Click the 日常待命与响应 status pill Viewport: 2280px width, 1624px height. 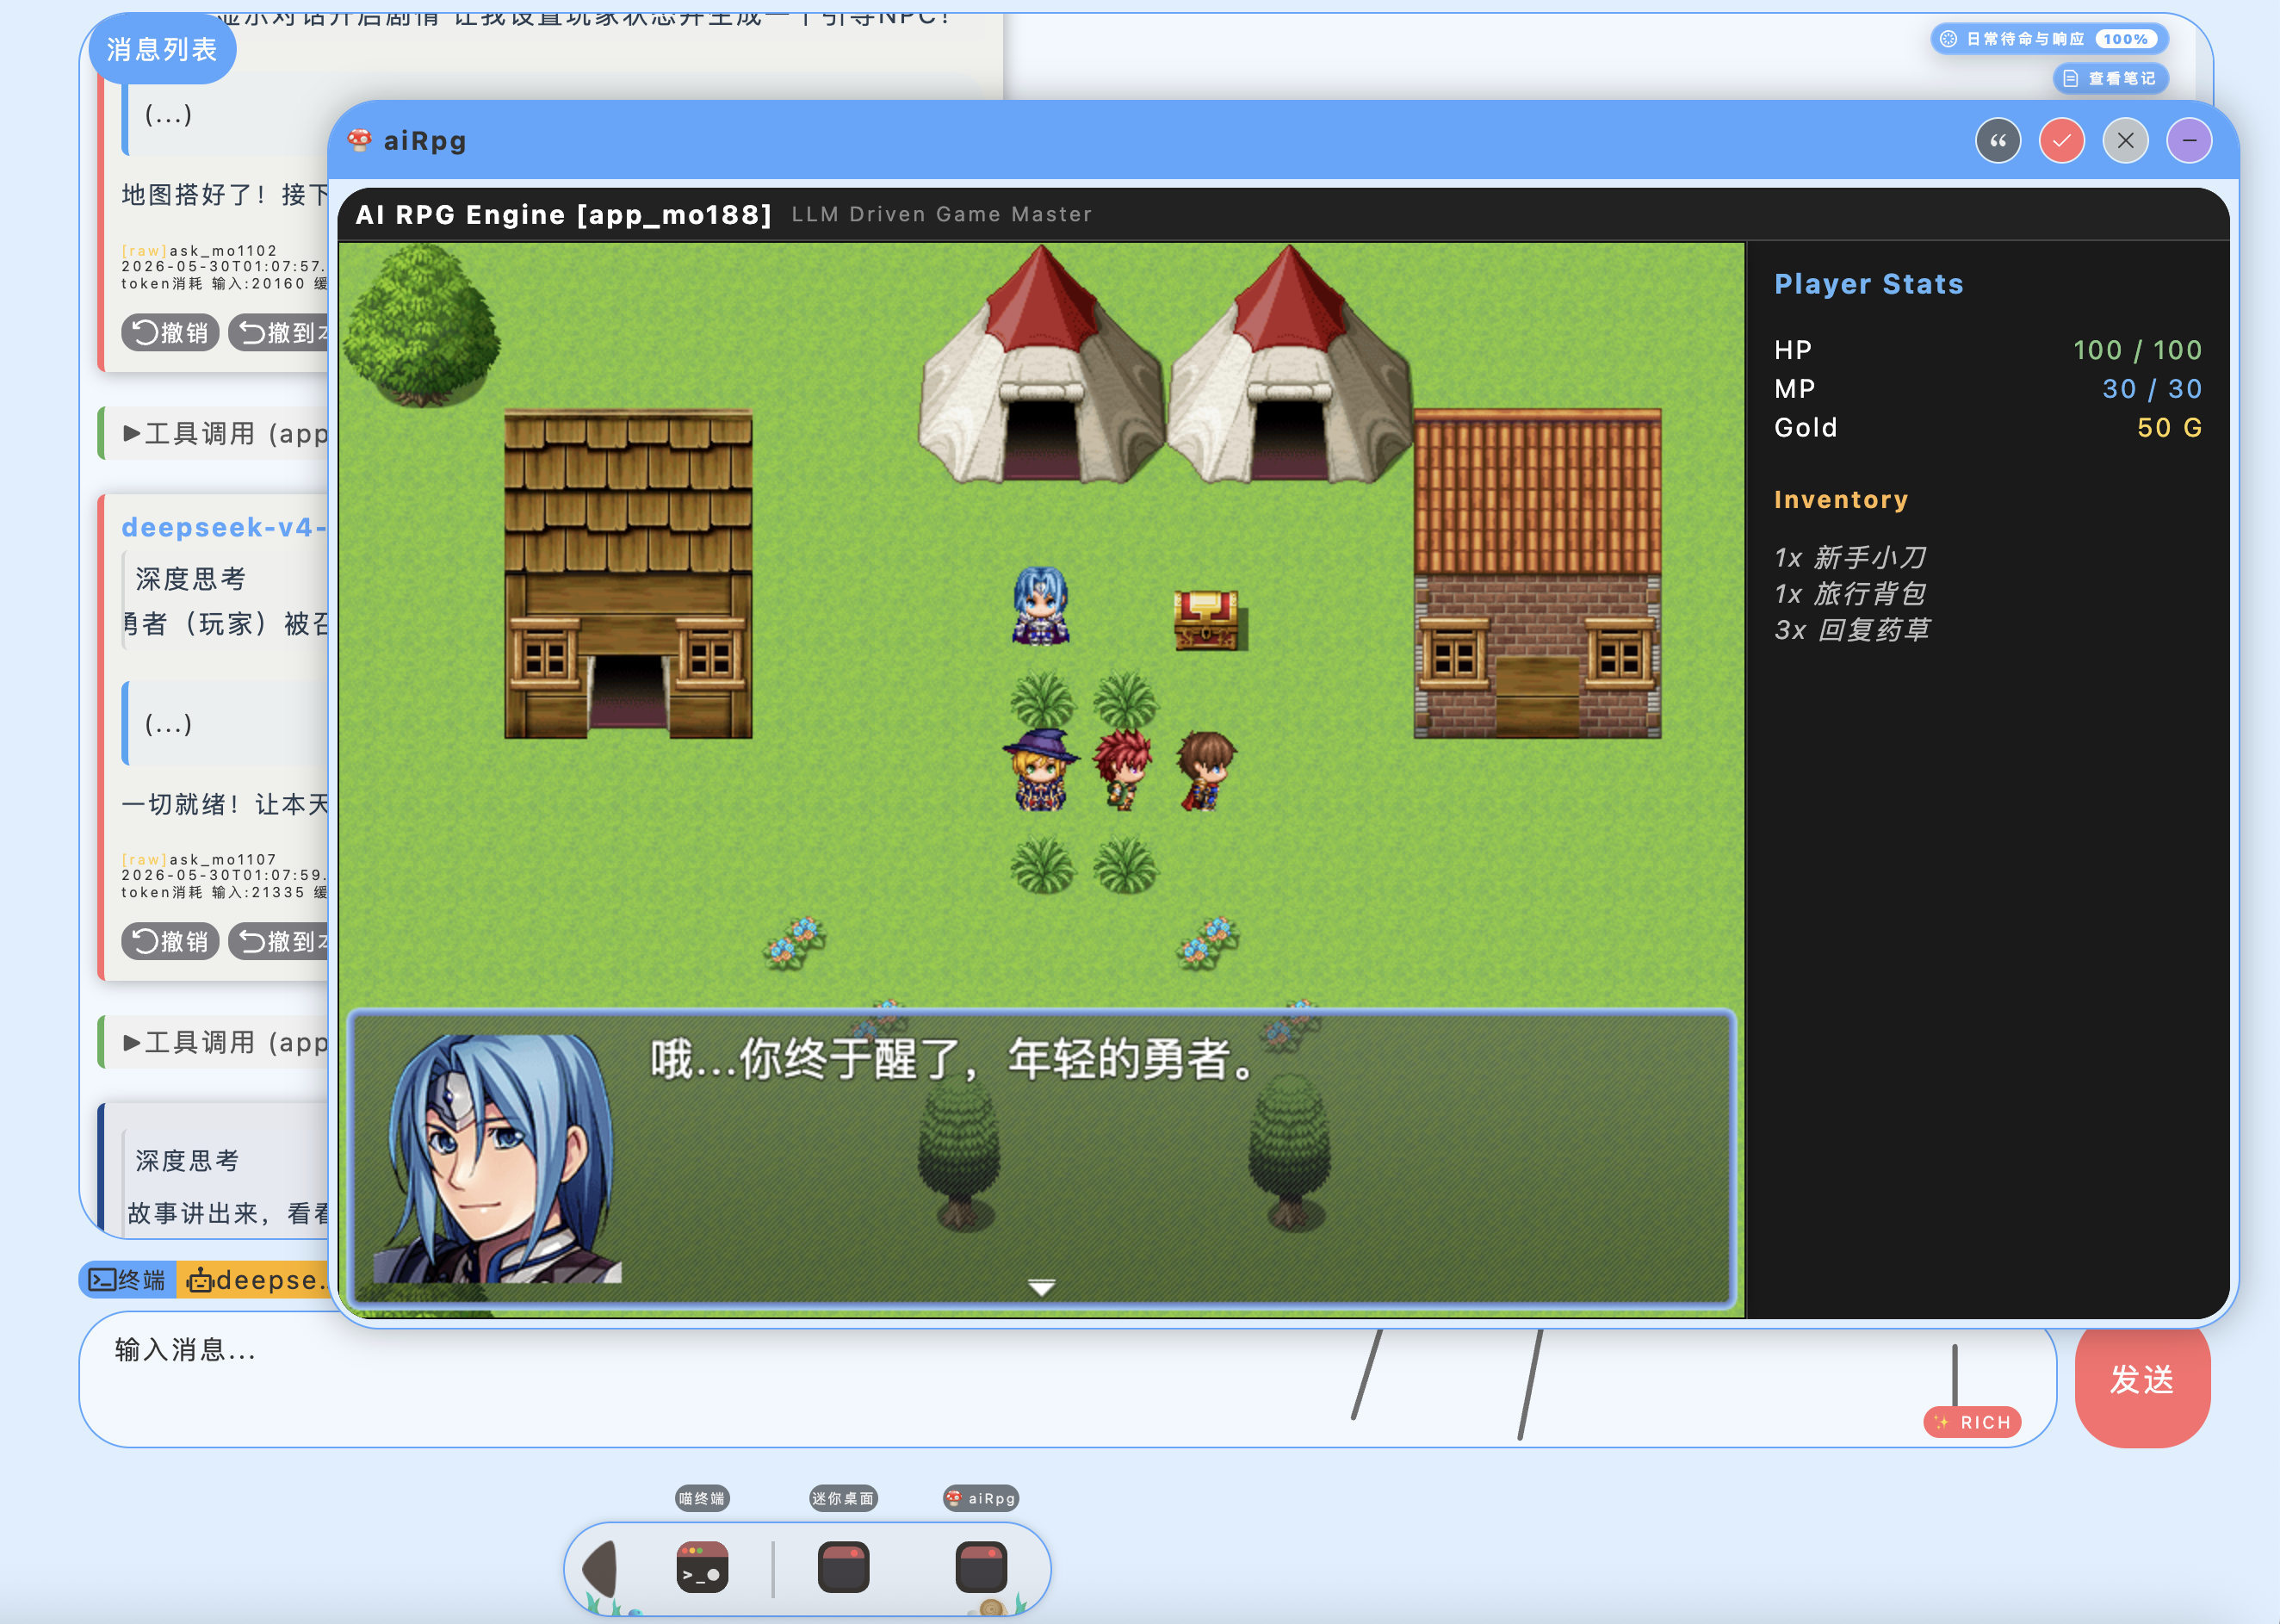2048,39
